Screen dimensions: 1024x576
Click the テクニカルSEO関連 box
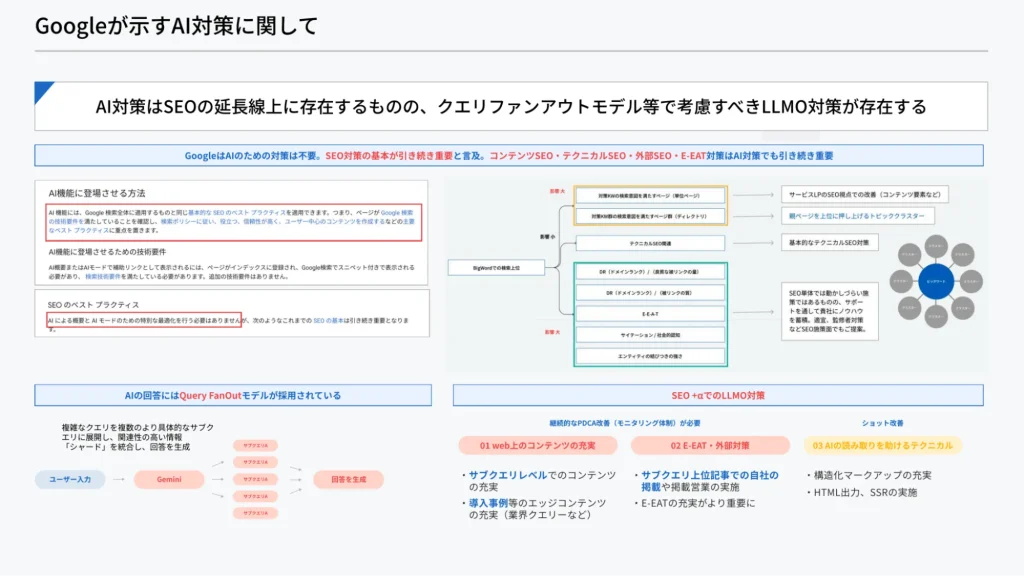click(650, 243)
